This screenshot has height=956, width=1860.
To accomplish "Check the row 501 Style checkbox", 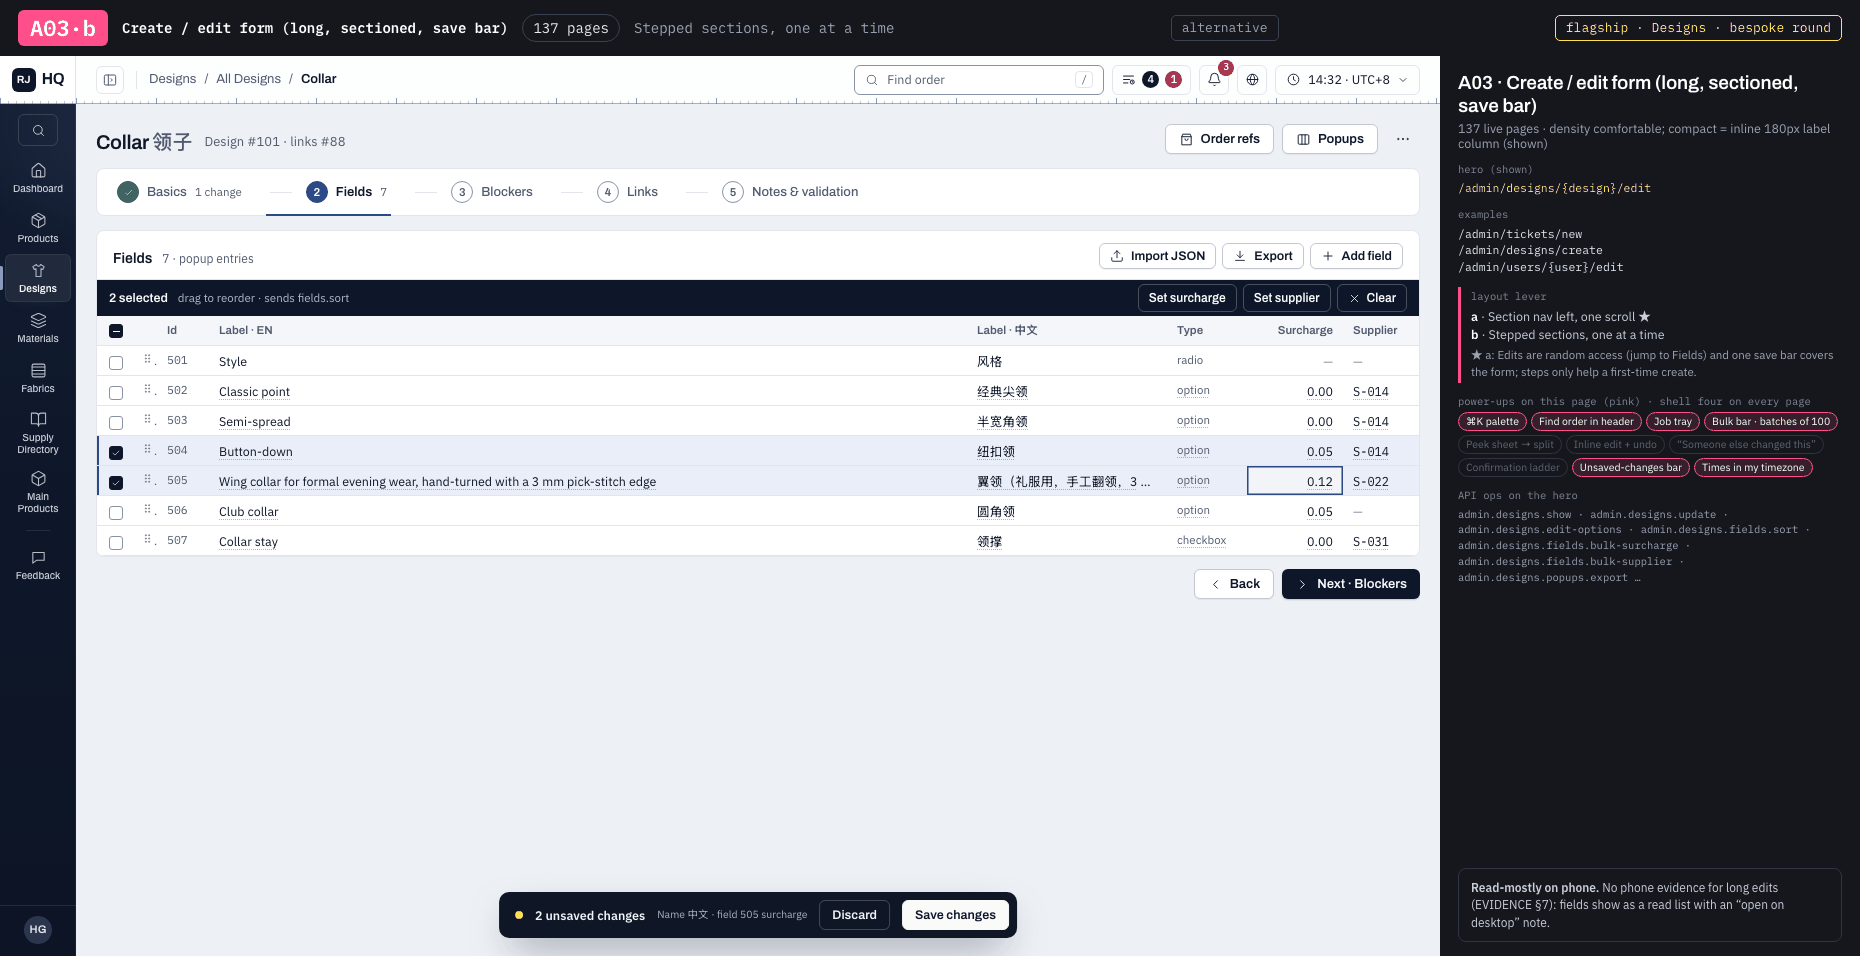I will click(x=116, y=362).
